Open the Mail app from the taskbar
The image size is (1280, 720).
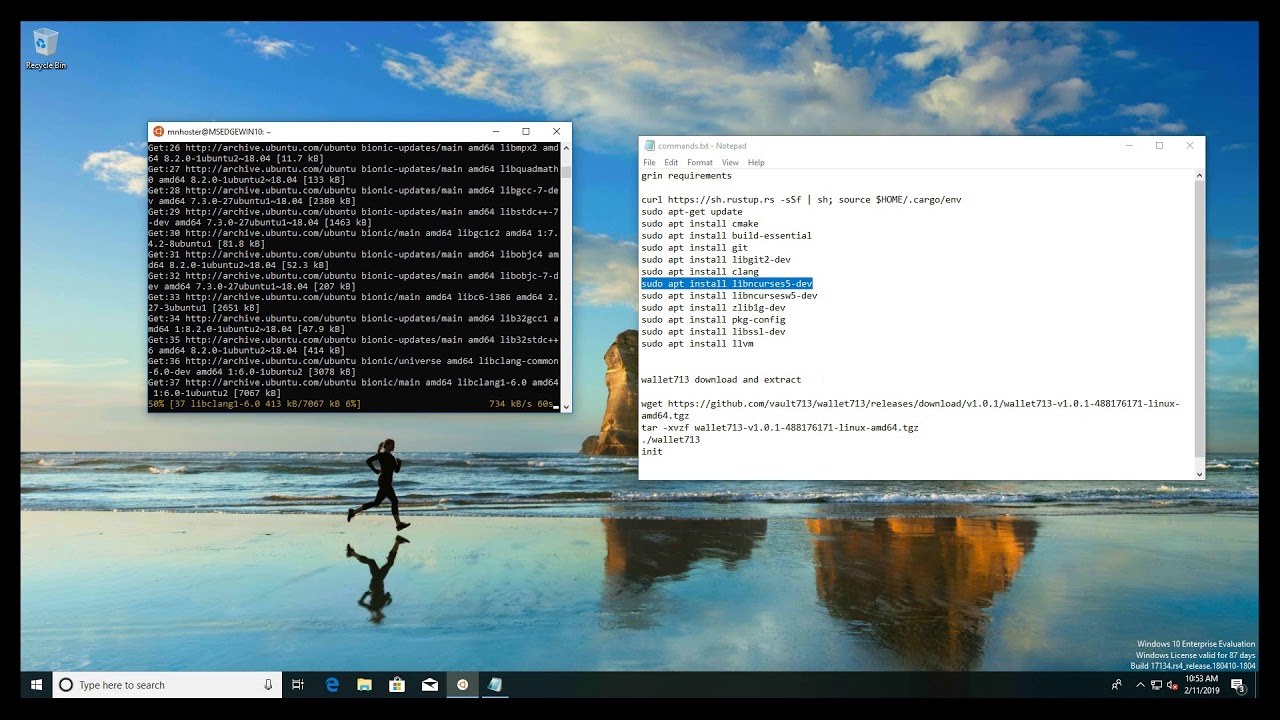429,685
